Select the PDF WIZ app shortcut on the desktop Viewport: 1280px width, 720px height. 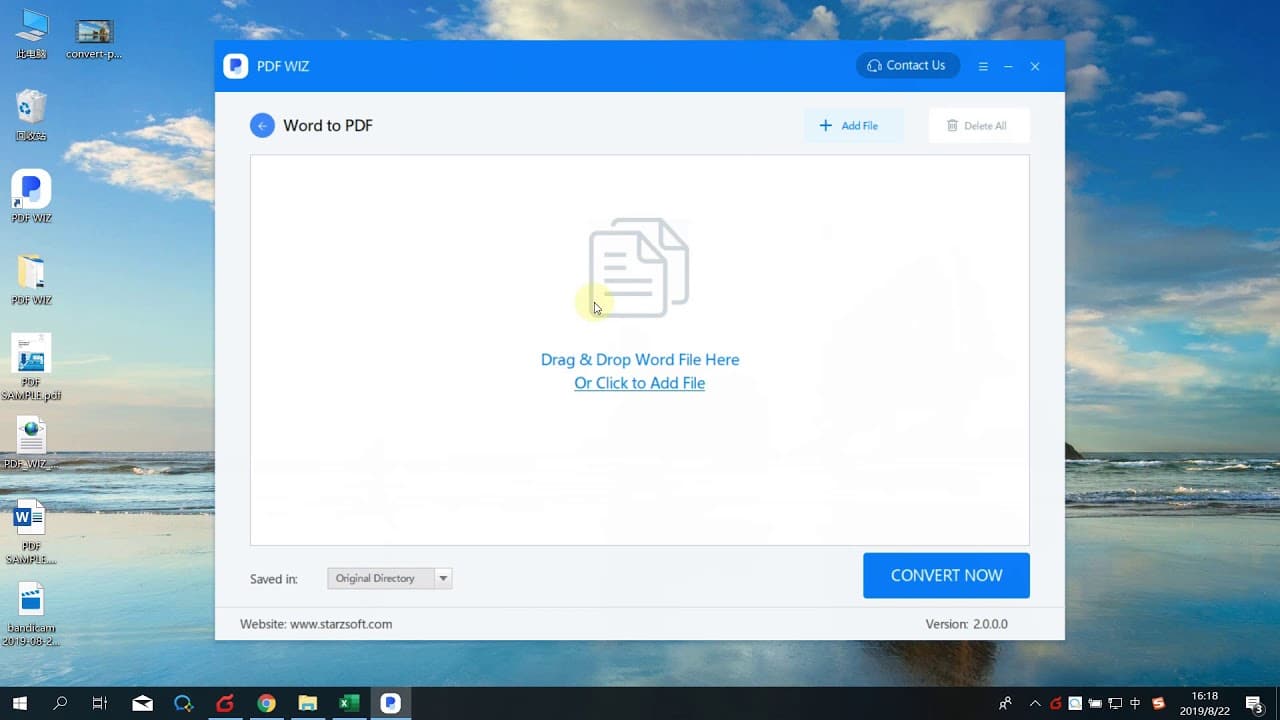pyautogui.click(x=31, y=196)
